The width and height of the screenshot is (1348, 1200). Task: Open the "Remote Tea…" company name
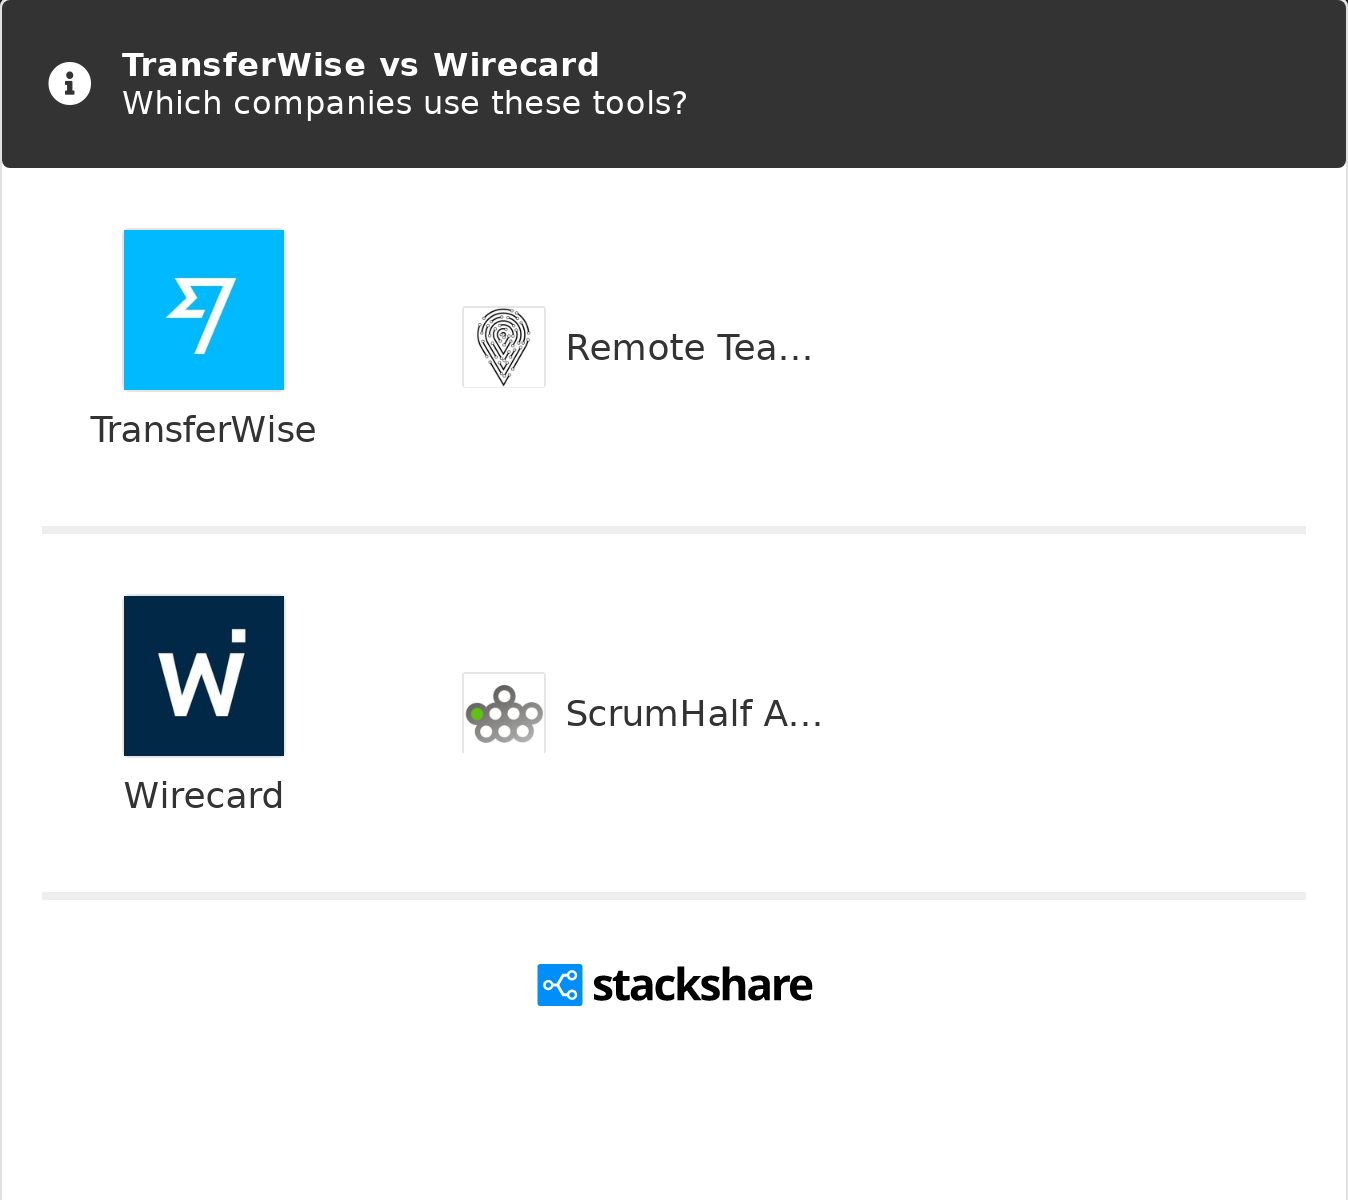point(688,348)
